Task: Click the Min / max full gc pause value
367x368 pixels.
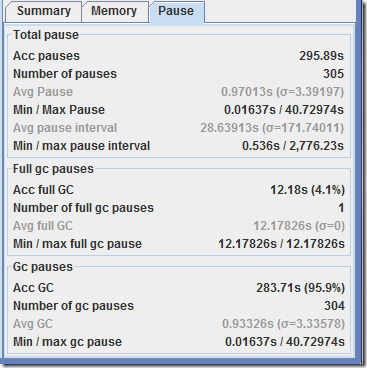Action: 281,244
